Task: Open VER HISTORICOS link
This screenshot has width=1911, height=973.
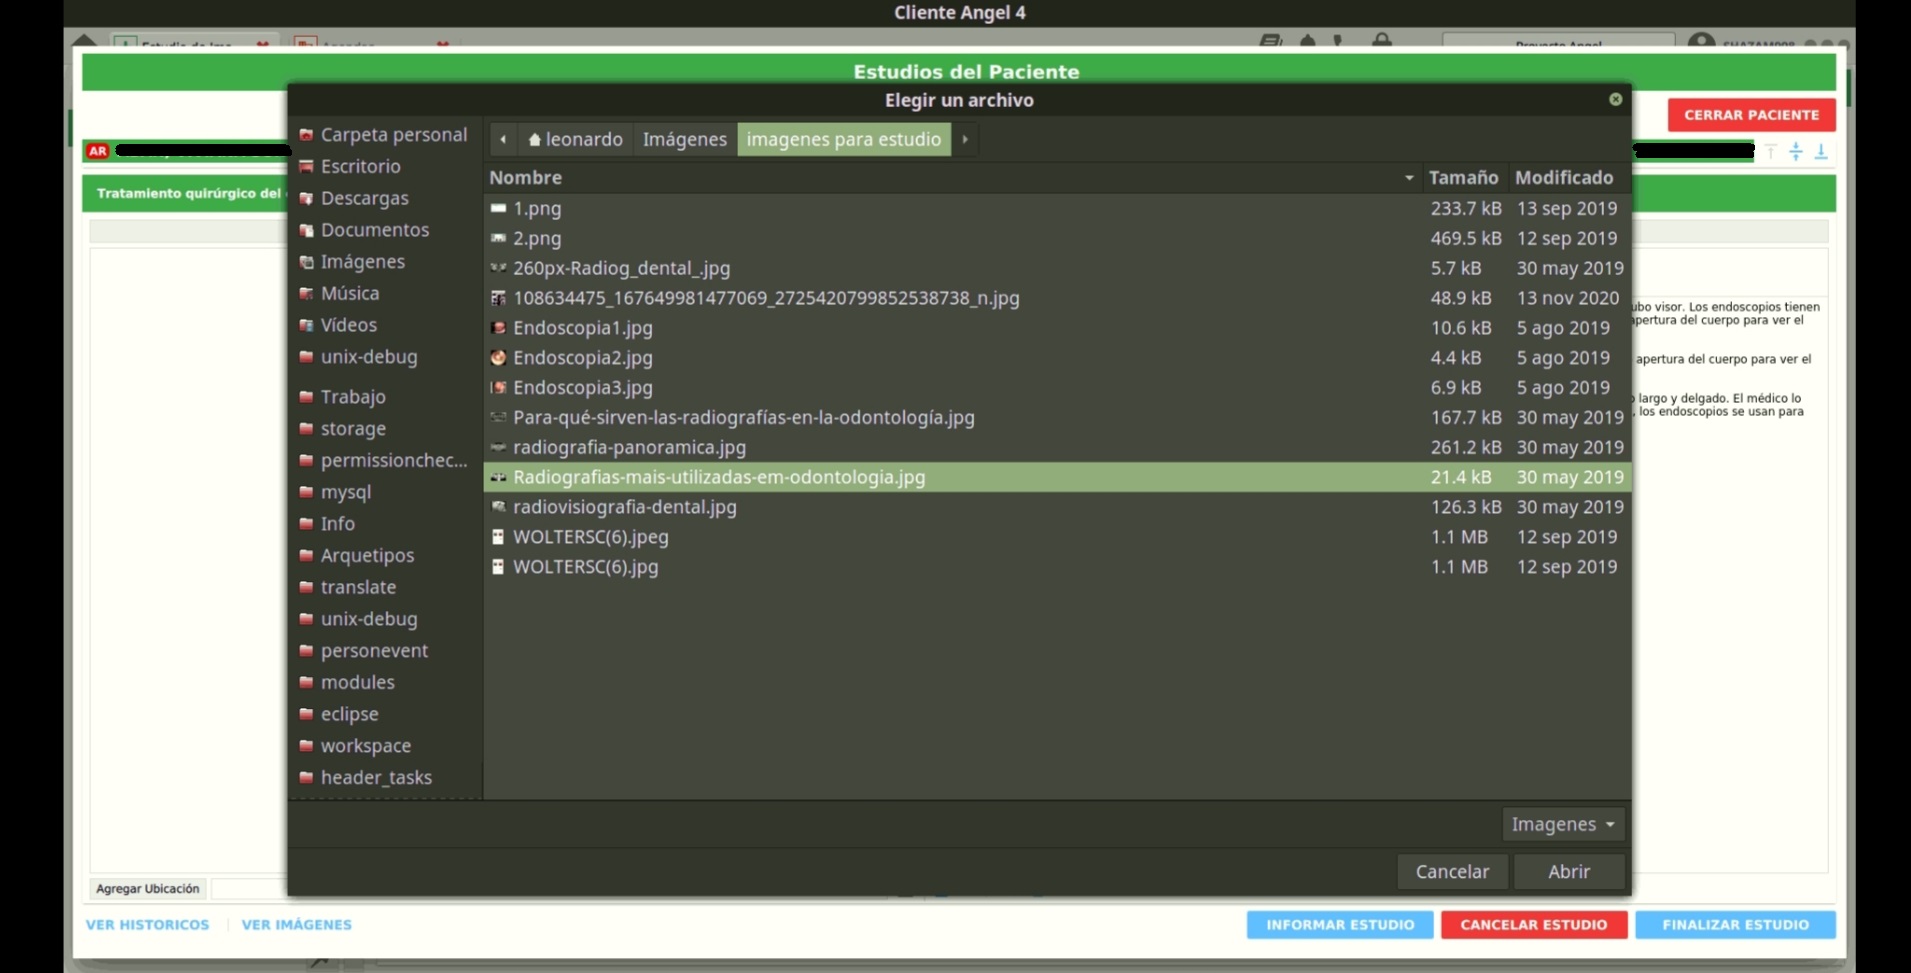Action: tap(147, 925)
